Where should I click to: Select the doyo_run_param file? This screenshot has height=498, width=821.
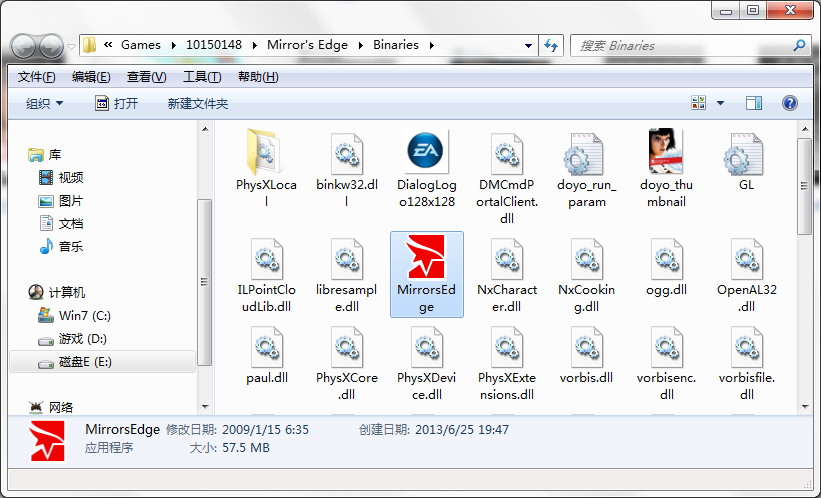(586, 170)
